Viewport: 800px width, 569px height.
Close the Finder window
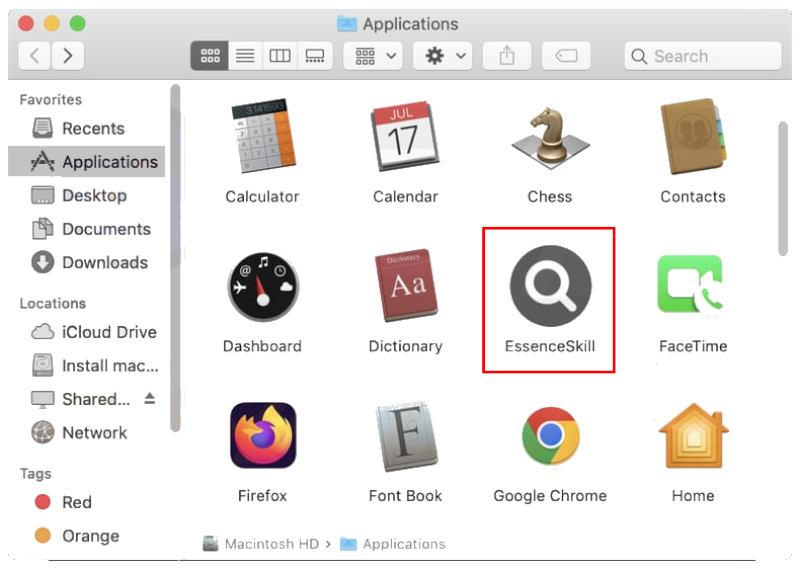coord(26,23)
